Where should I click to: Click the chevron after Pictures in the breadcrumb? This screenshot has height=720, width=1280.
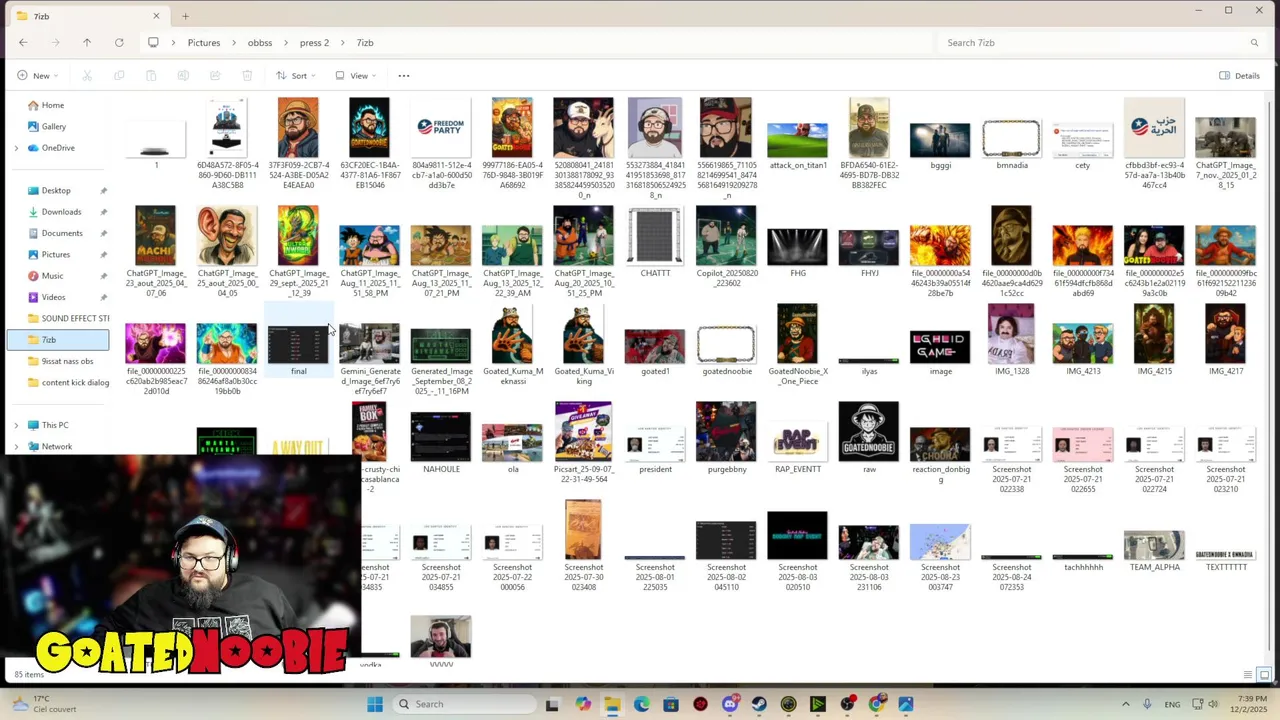coord(234,43)
